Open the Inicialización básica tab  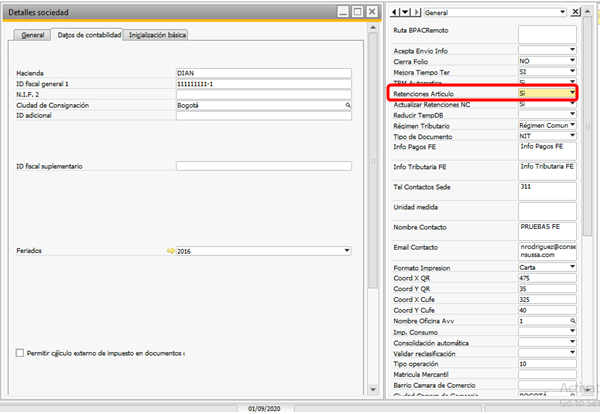pos(158,35)
